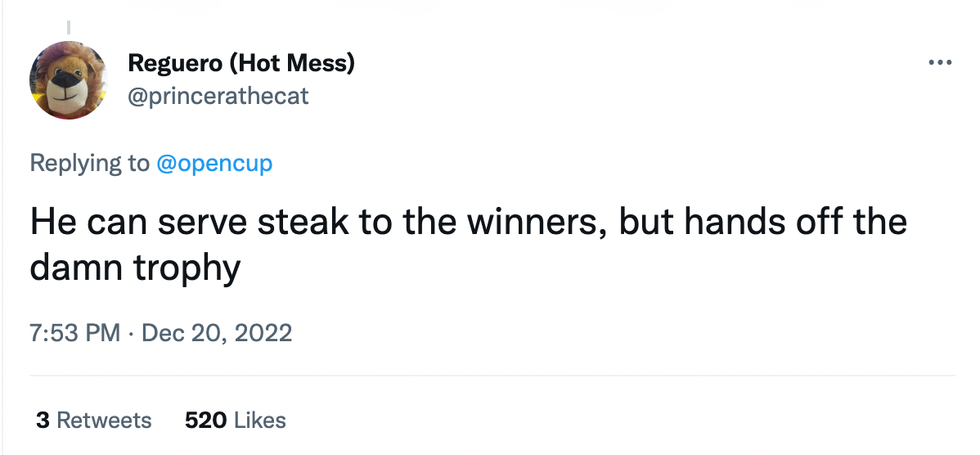Click the lion plush profile avatar

68,81
